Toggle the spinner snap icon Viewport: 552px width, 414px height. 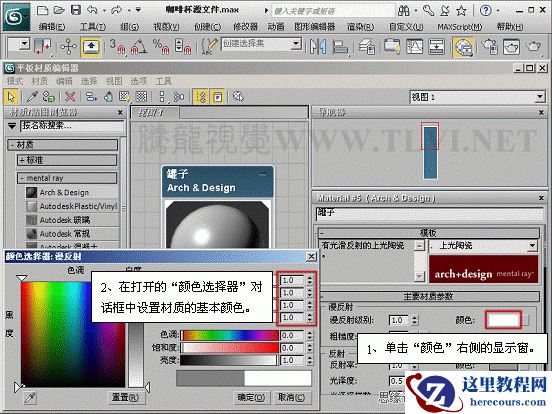click(183, 47)
